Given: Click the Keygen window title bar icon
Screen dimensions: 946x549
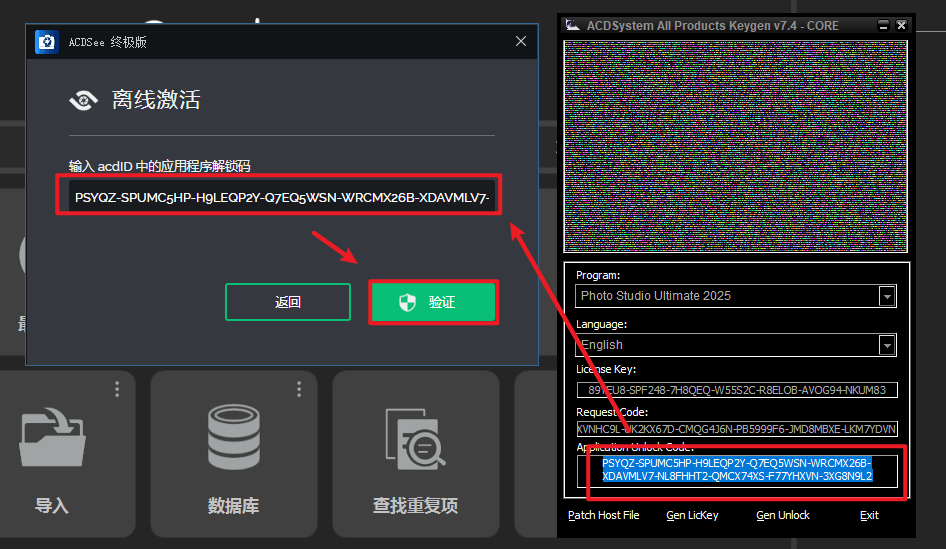Looking at the screenshot, I should click(573, 25).
